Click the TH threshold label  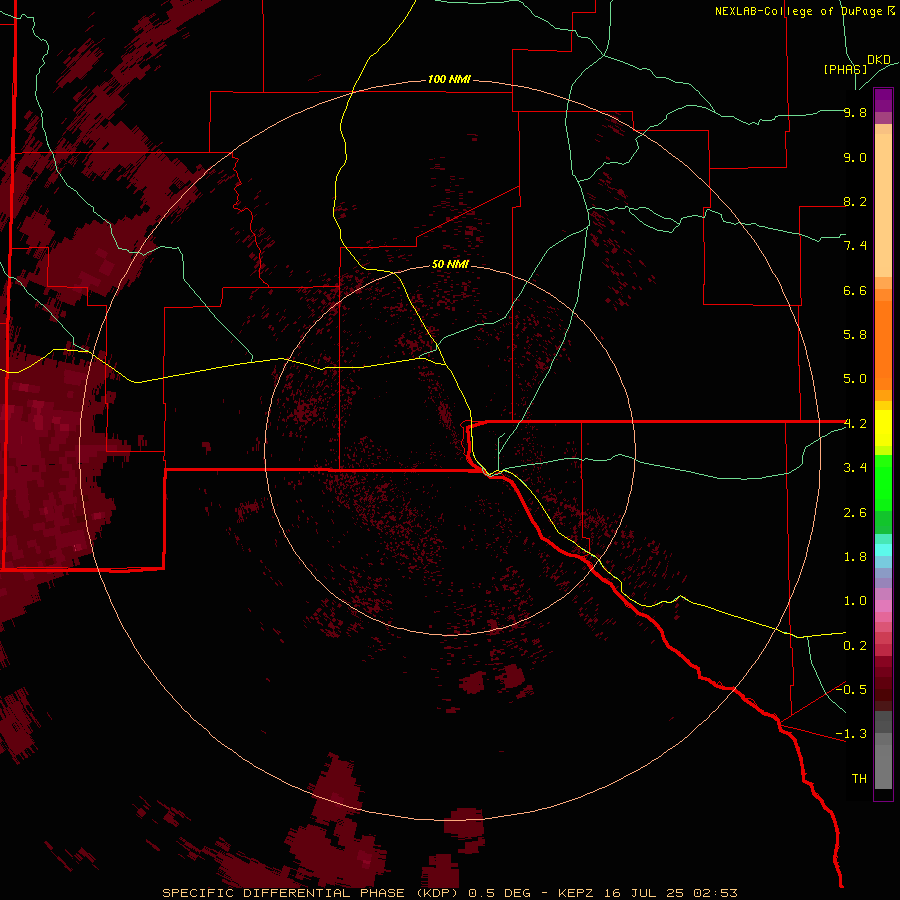[859, 779]
